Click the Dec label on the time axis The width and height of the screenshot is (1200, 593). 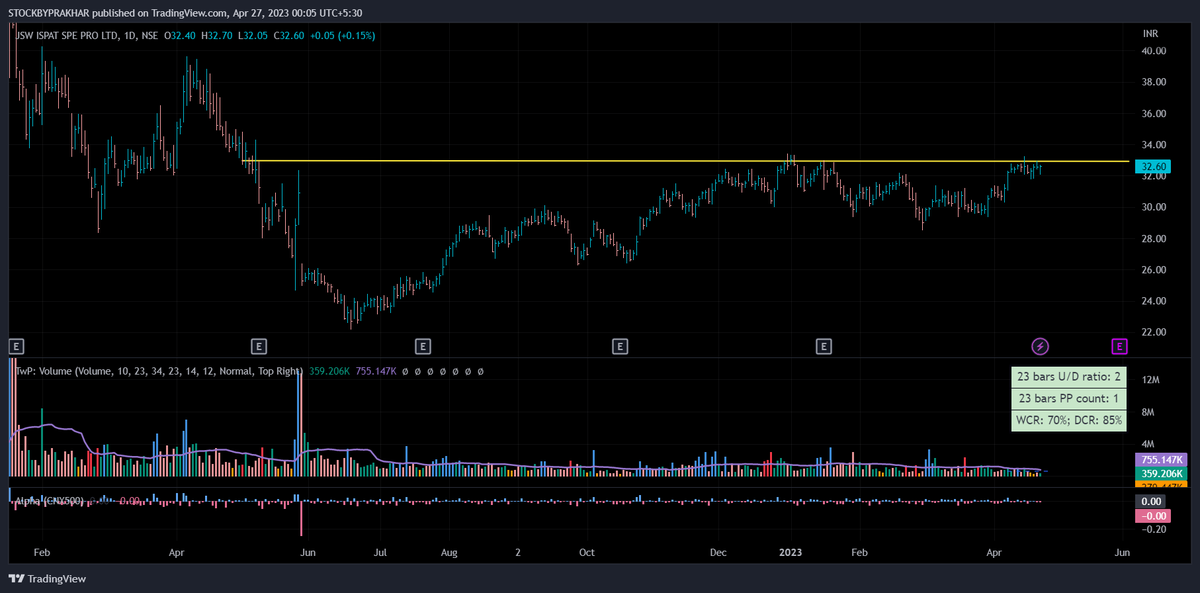coord(719,552)
